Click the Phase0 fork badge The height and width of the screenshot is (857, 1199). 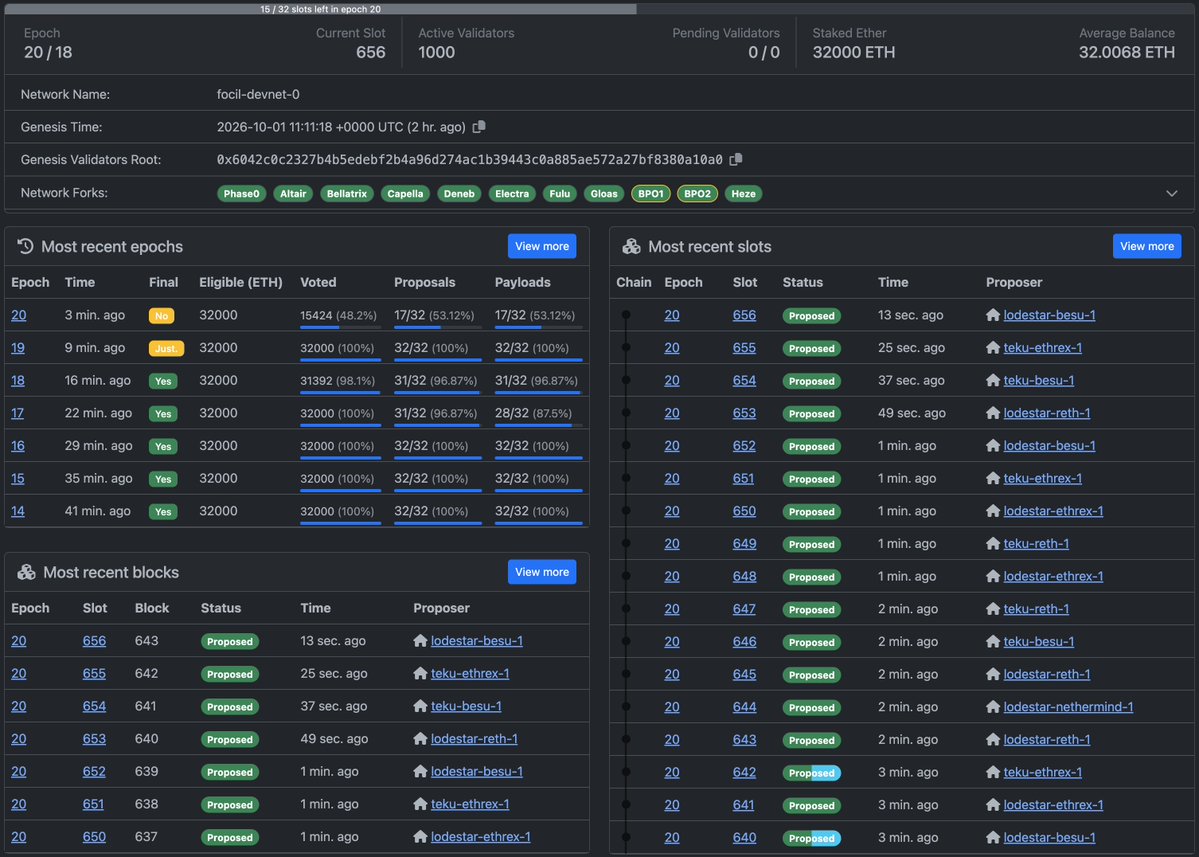[242, 193]
